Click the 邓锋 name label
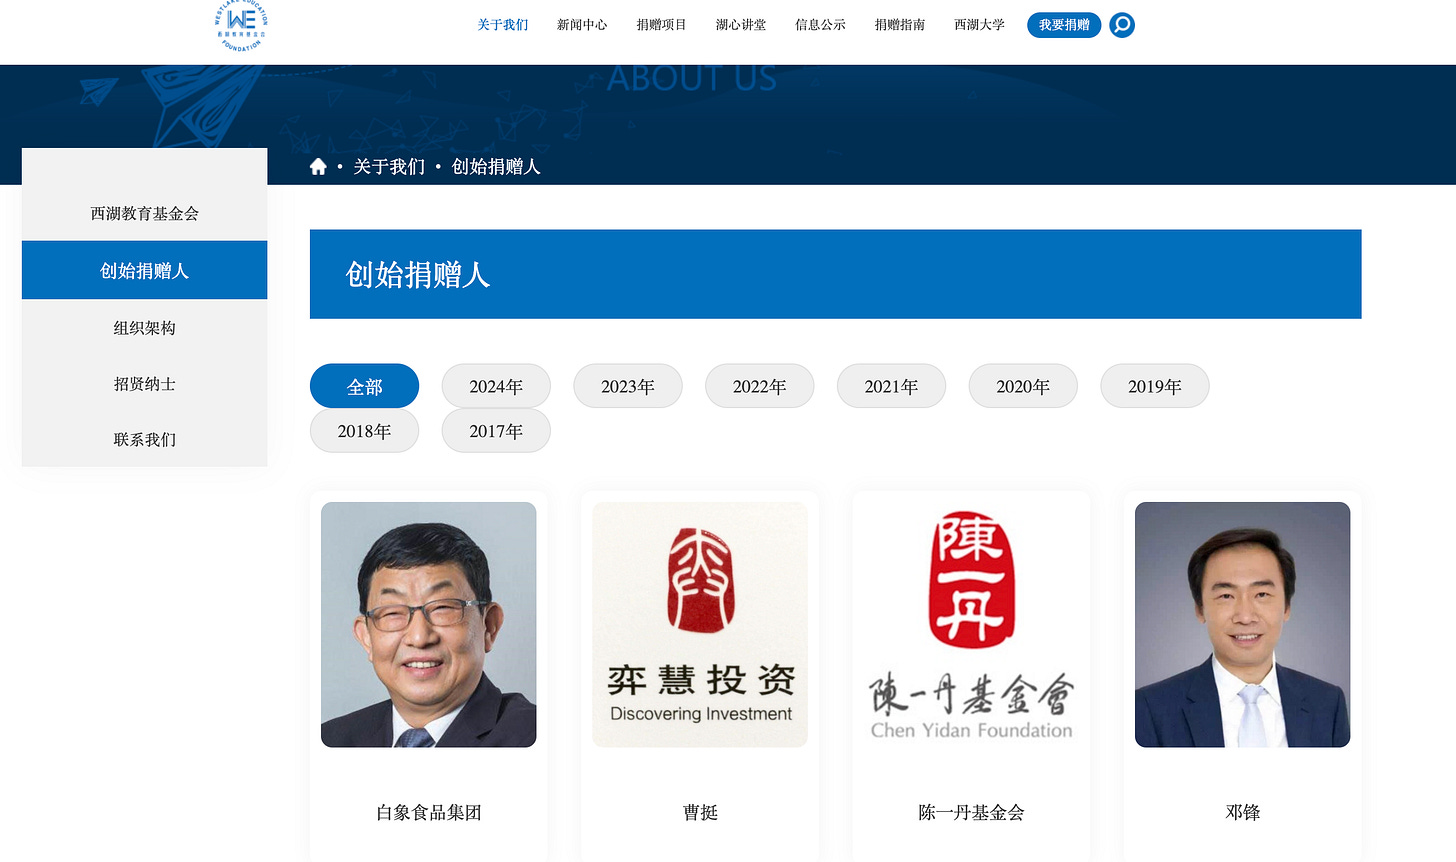This screenshot has height=862, width=1456. (x=1243, y=813)
